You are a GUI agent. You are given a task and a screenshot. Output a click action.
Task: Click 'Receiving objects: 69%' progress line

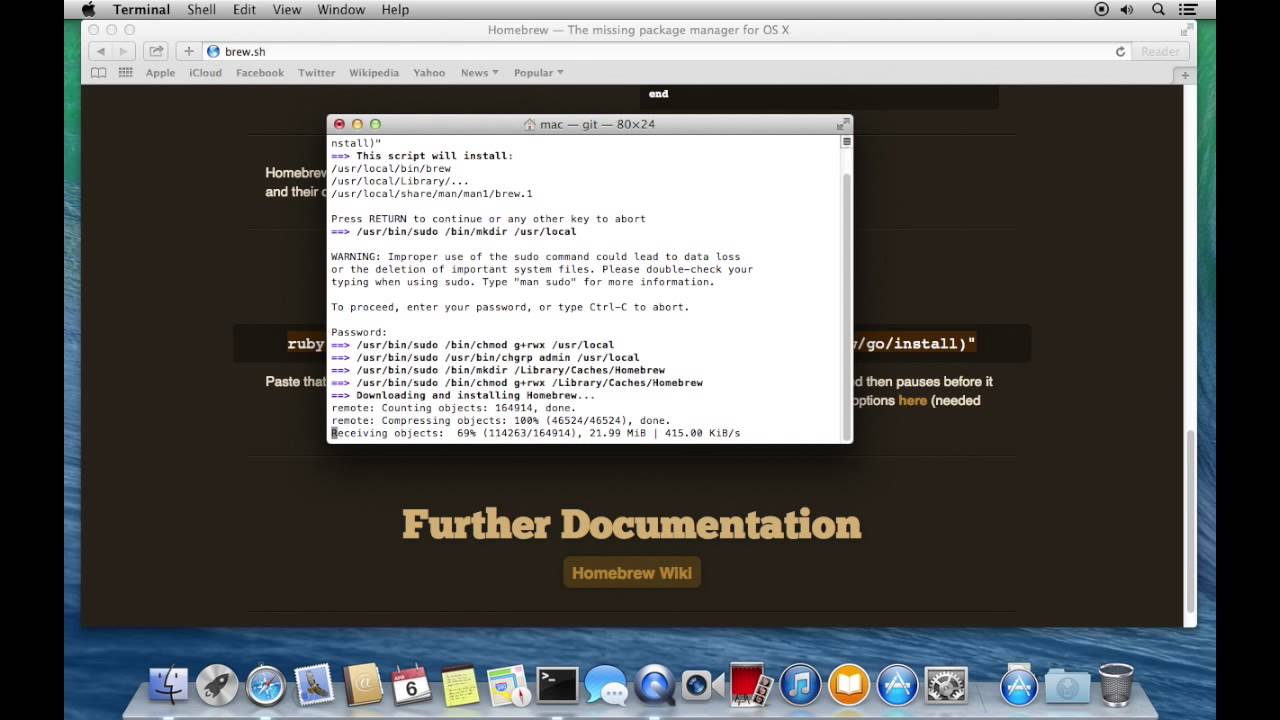pos(536,433)
